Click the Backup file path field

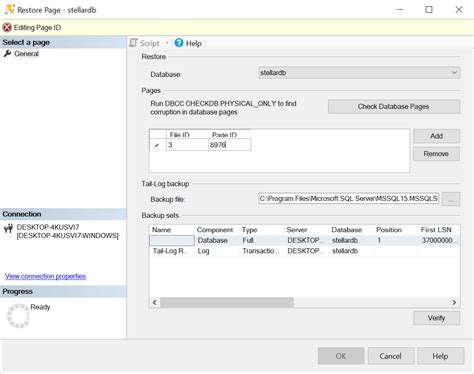point(349,199)
